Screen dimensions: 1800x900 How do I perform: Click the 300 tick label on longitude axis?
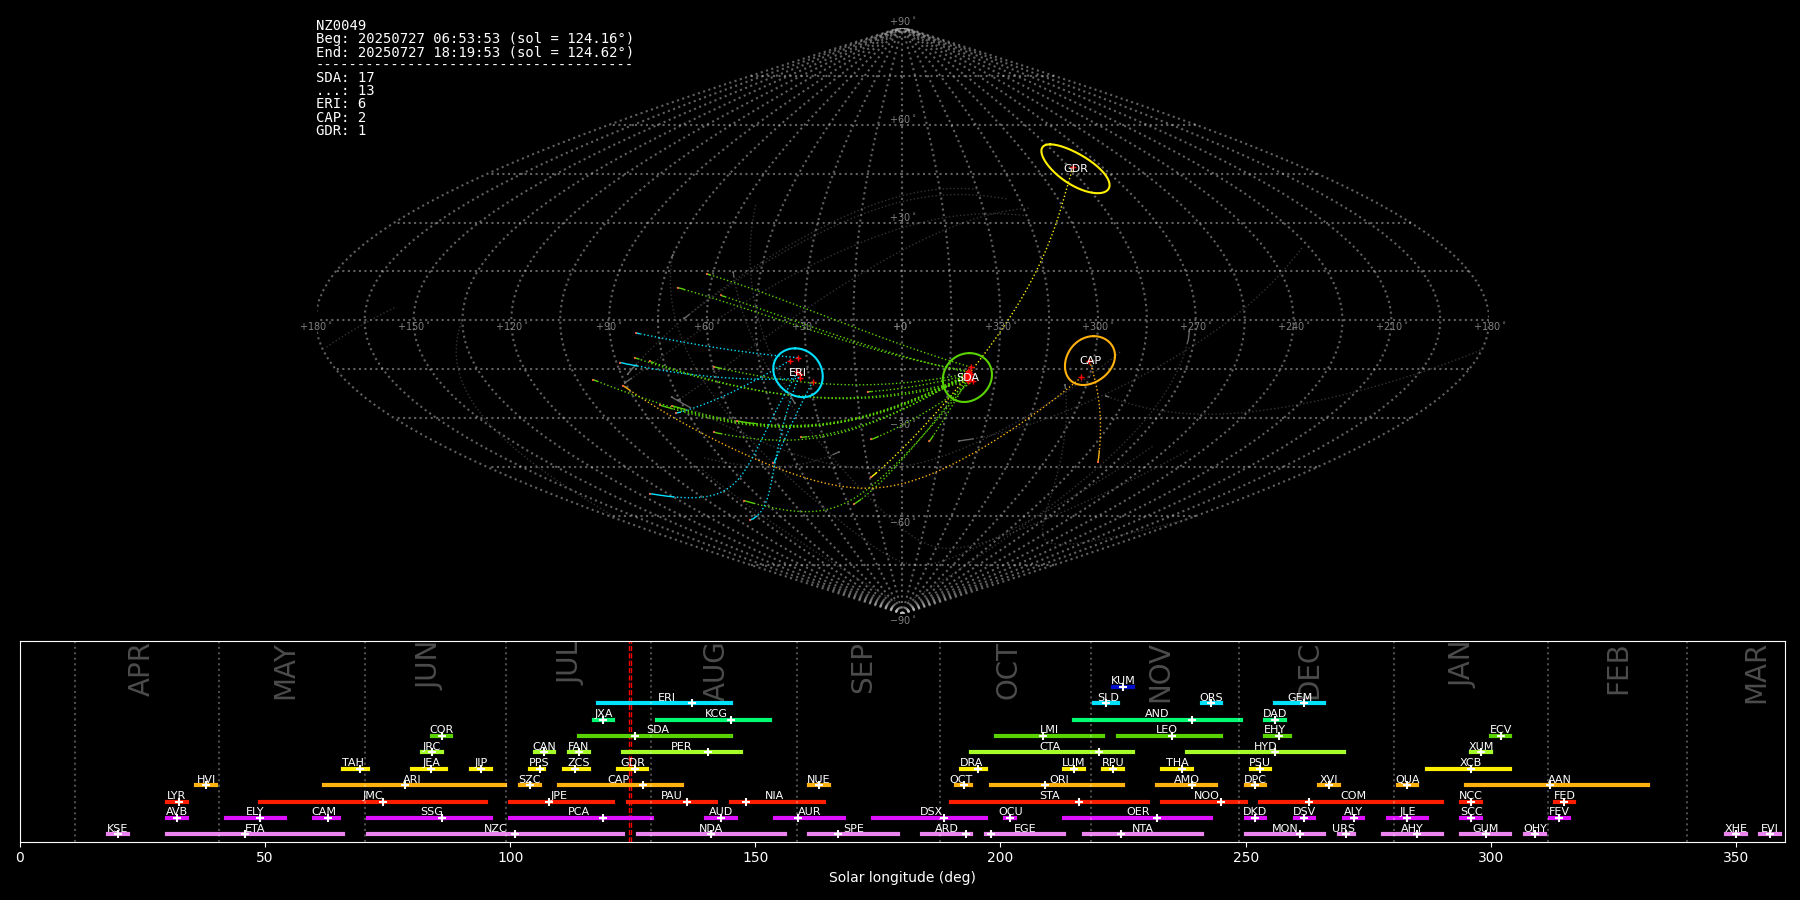click(x=1490, y=857)
